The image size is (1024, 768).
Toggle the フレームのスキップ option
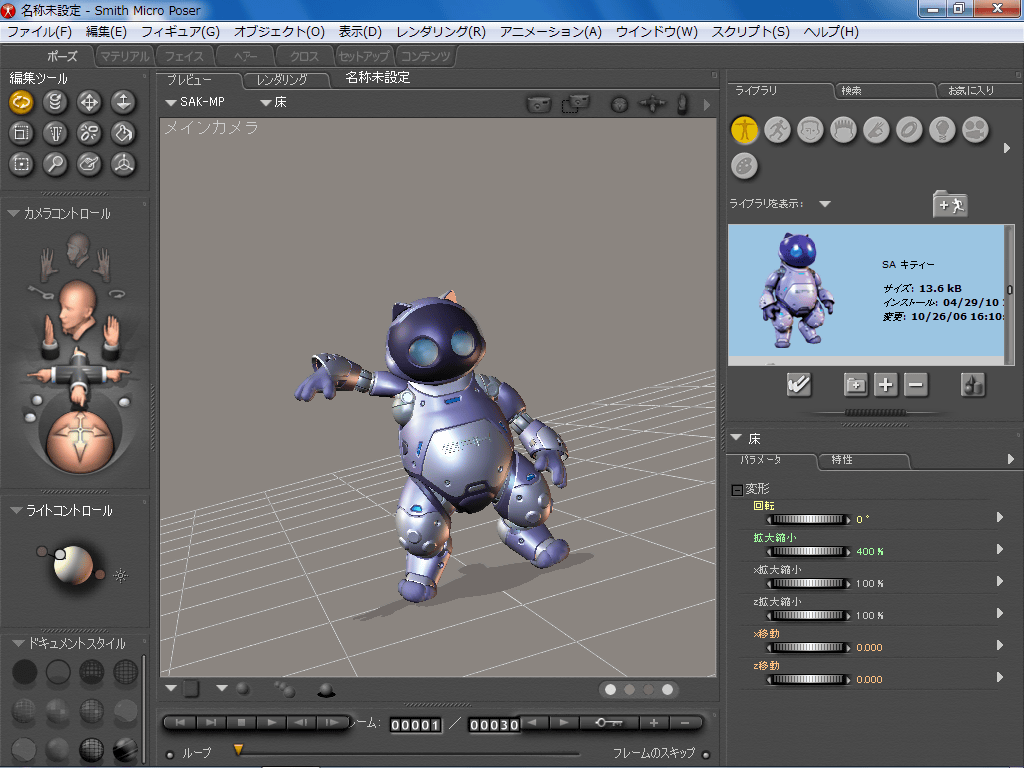tap(706, 754)
